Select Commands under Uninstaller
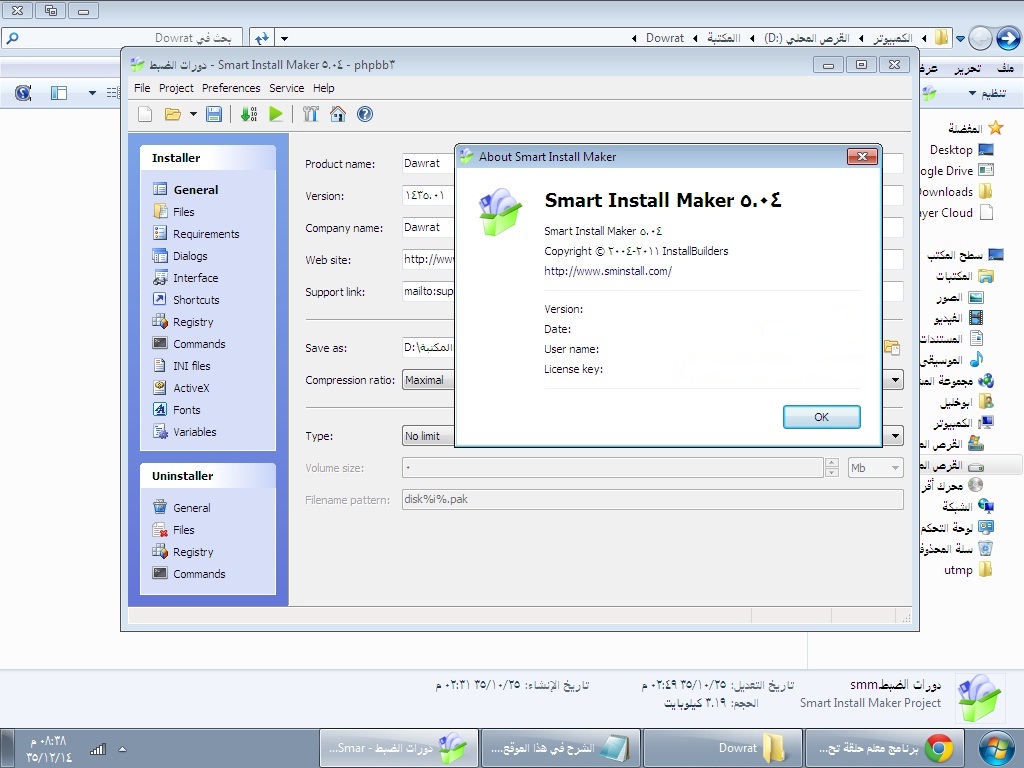The width and height of the screenshot is (1024, 768). 189,573
